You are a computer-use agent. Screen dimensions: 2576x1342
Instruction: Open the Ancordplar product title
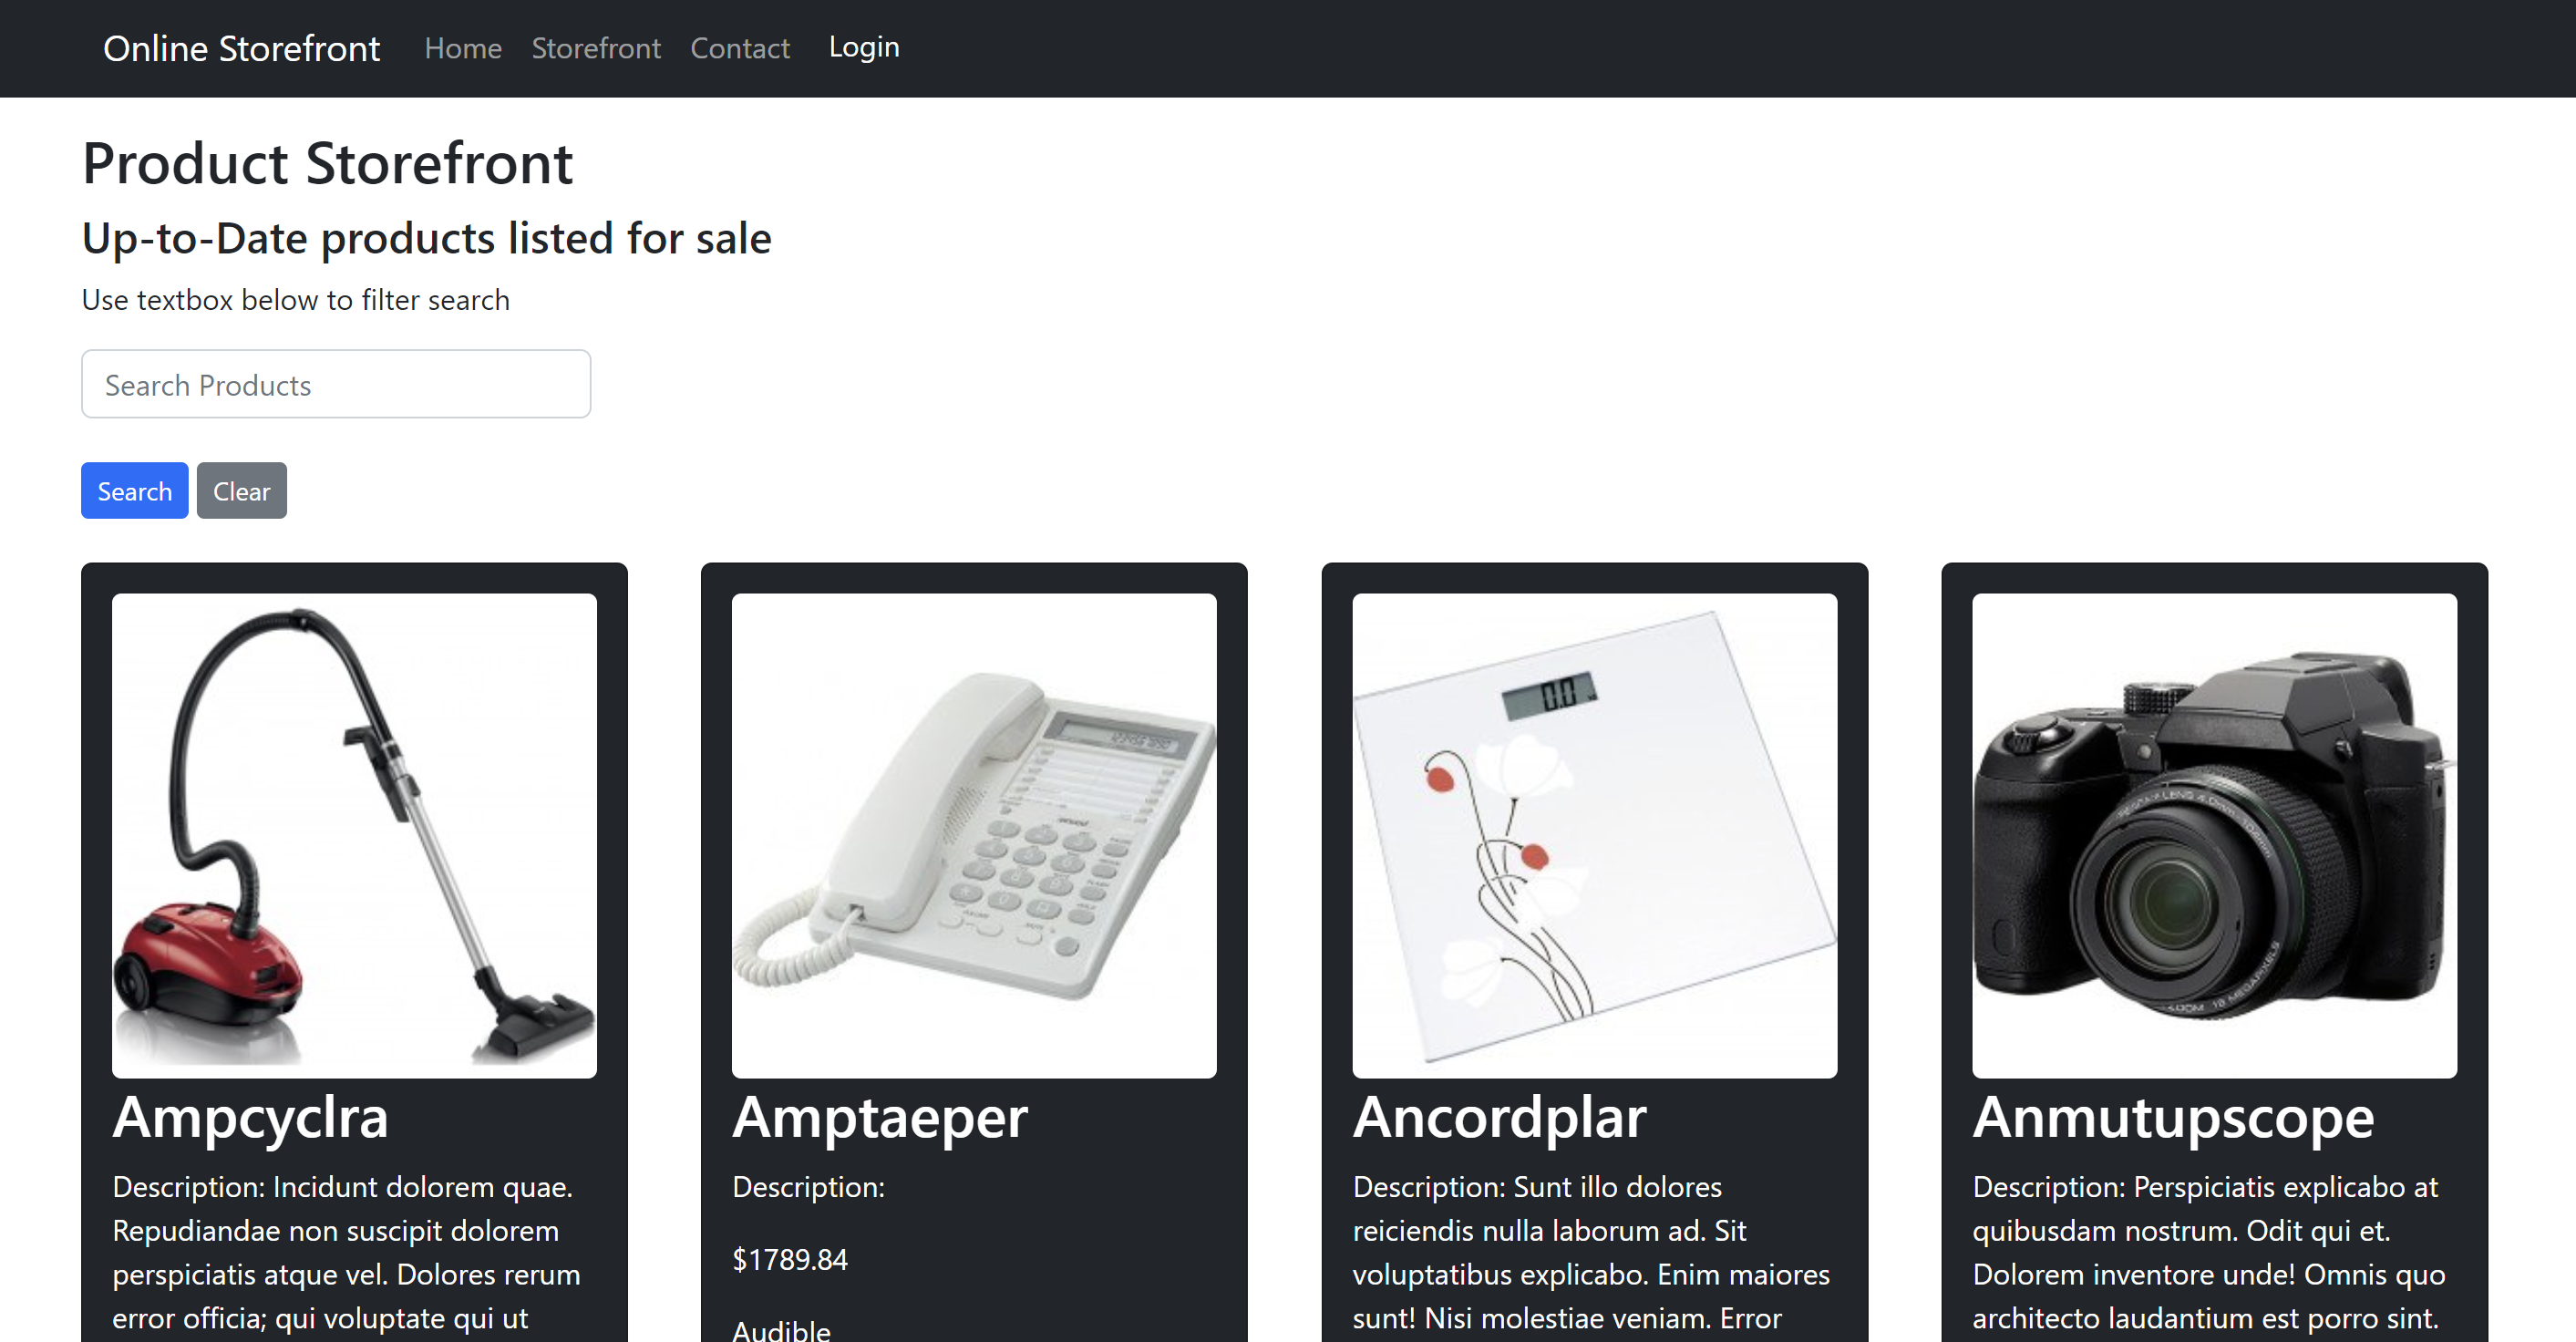coord(1499,1117)
